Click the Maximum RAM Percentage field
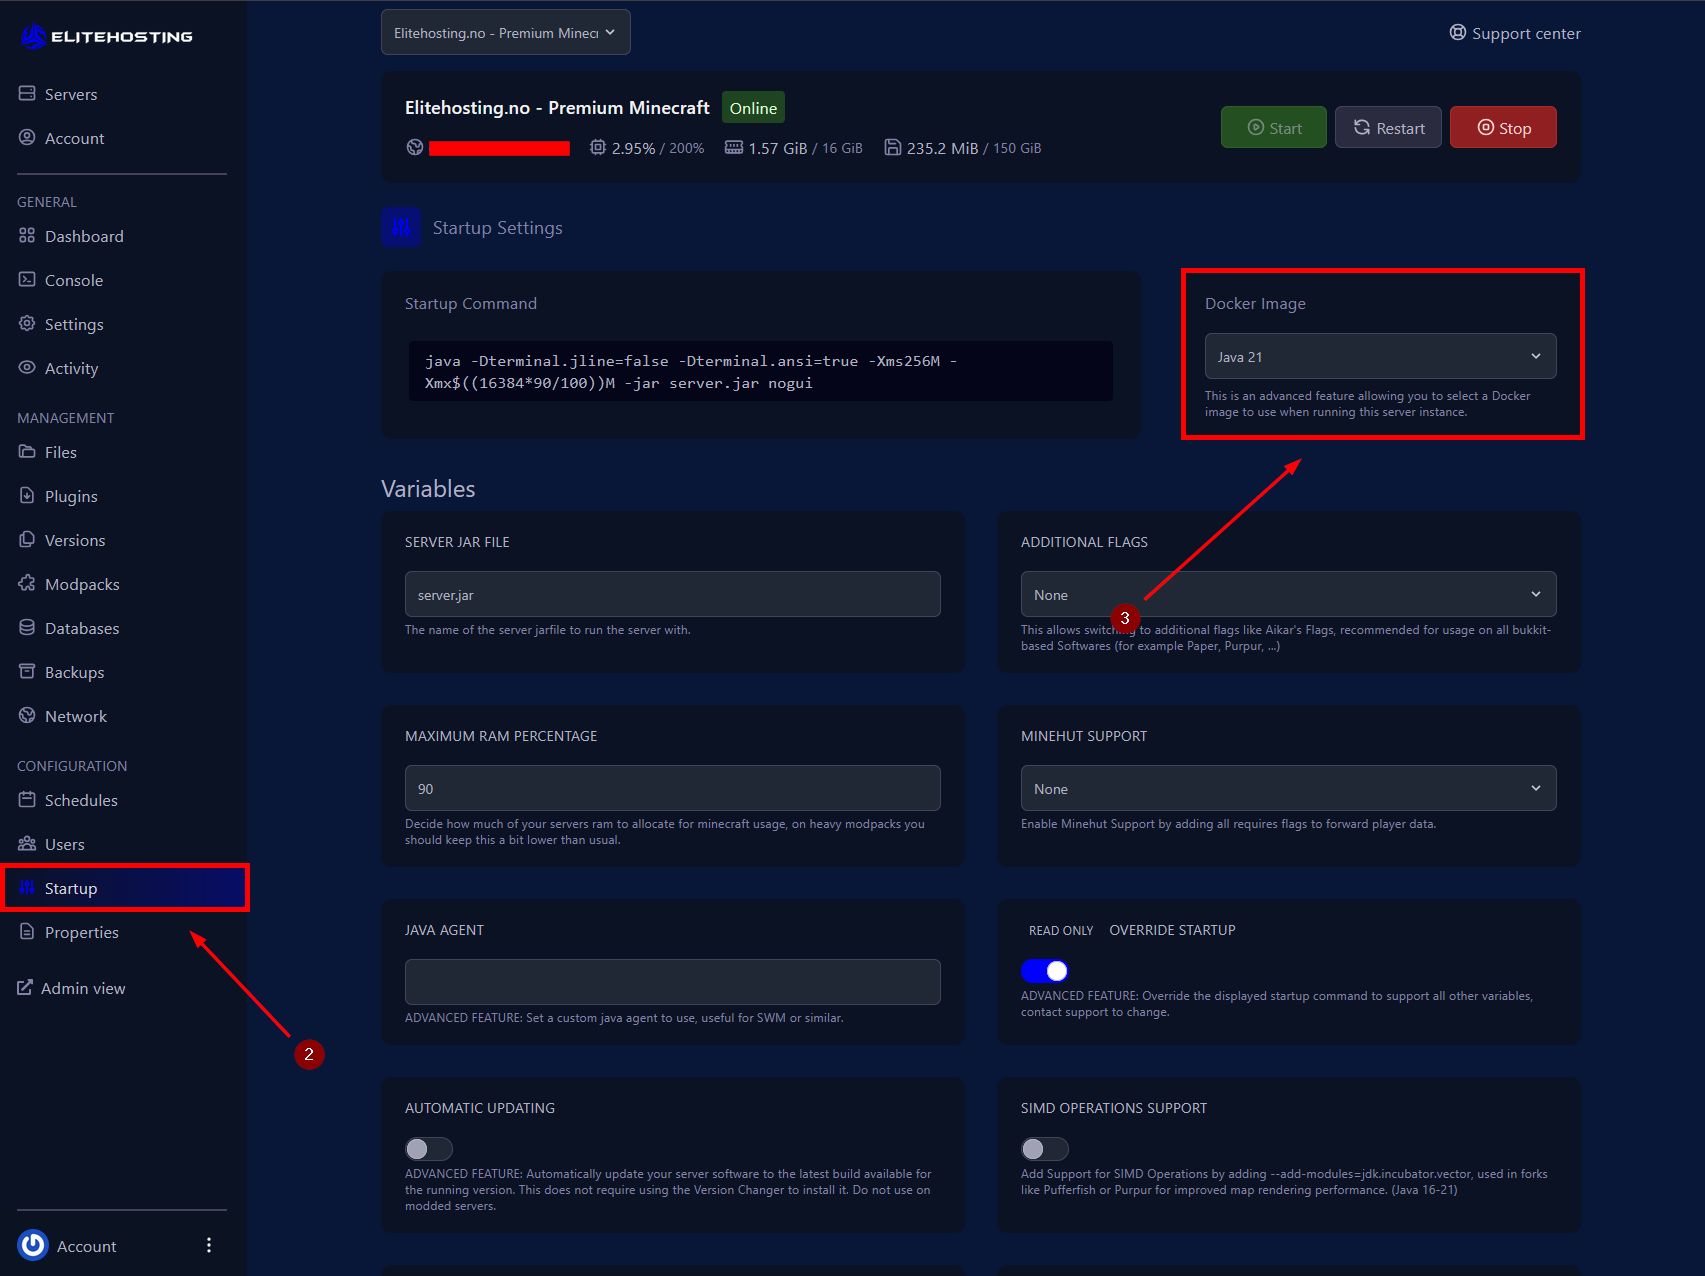 [673, 789]
